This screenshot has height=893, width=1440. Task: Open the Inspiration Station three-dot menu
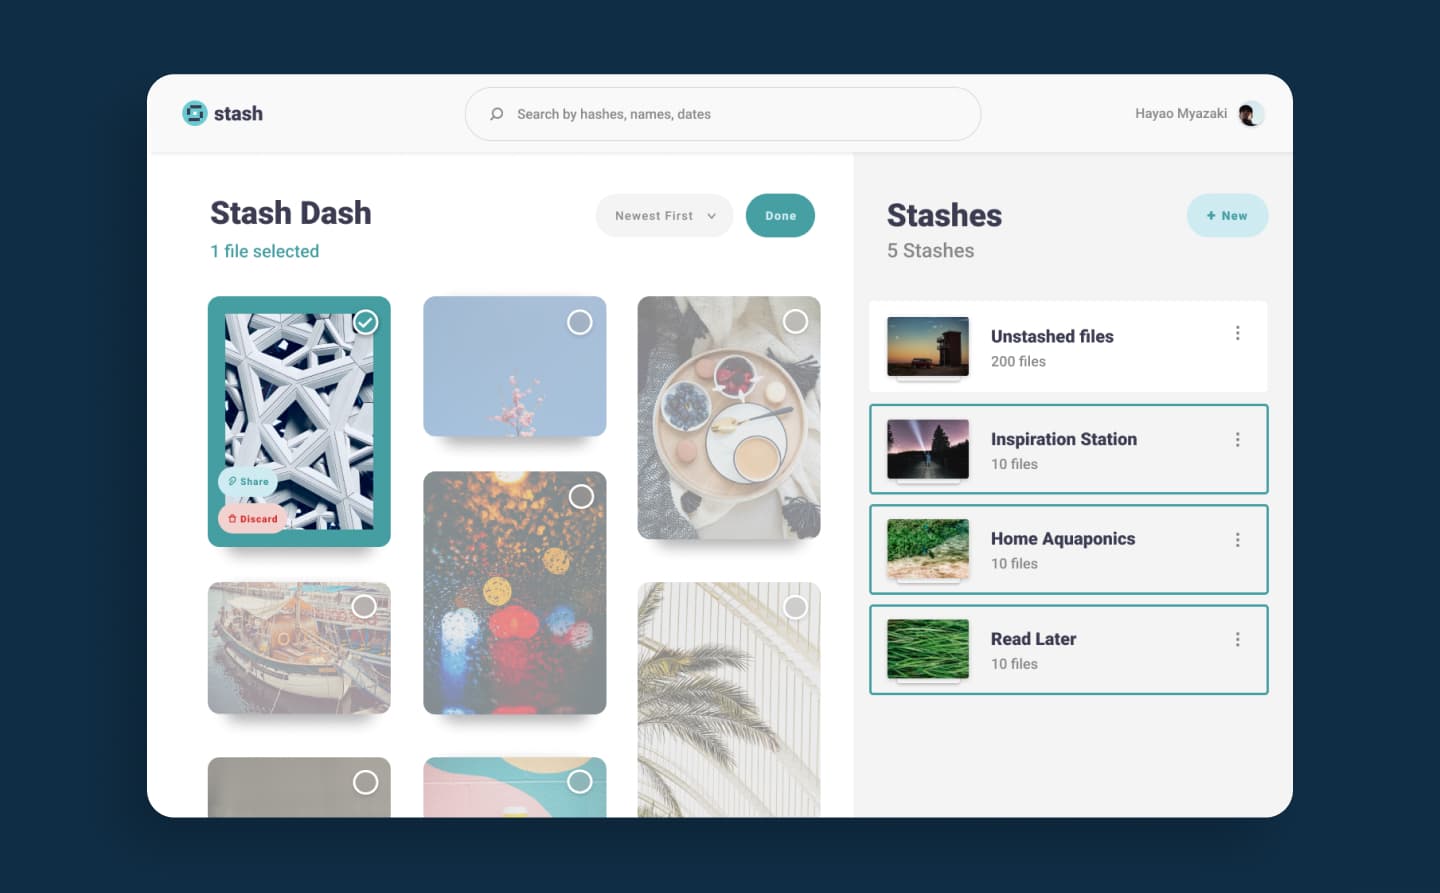coord(1237,439)
